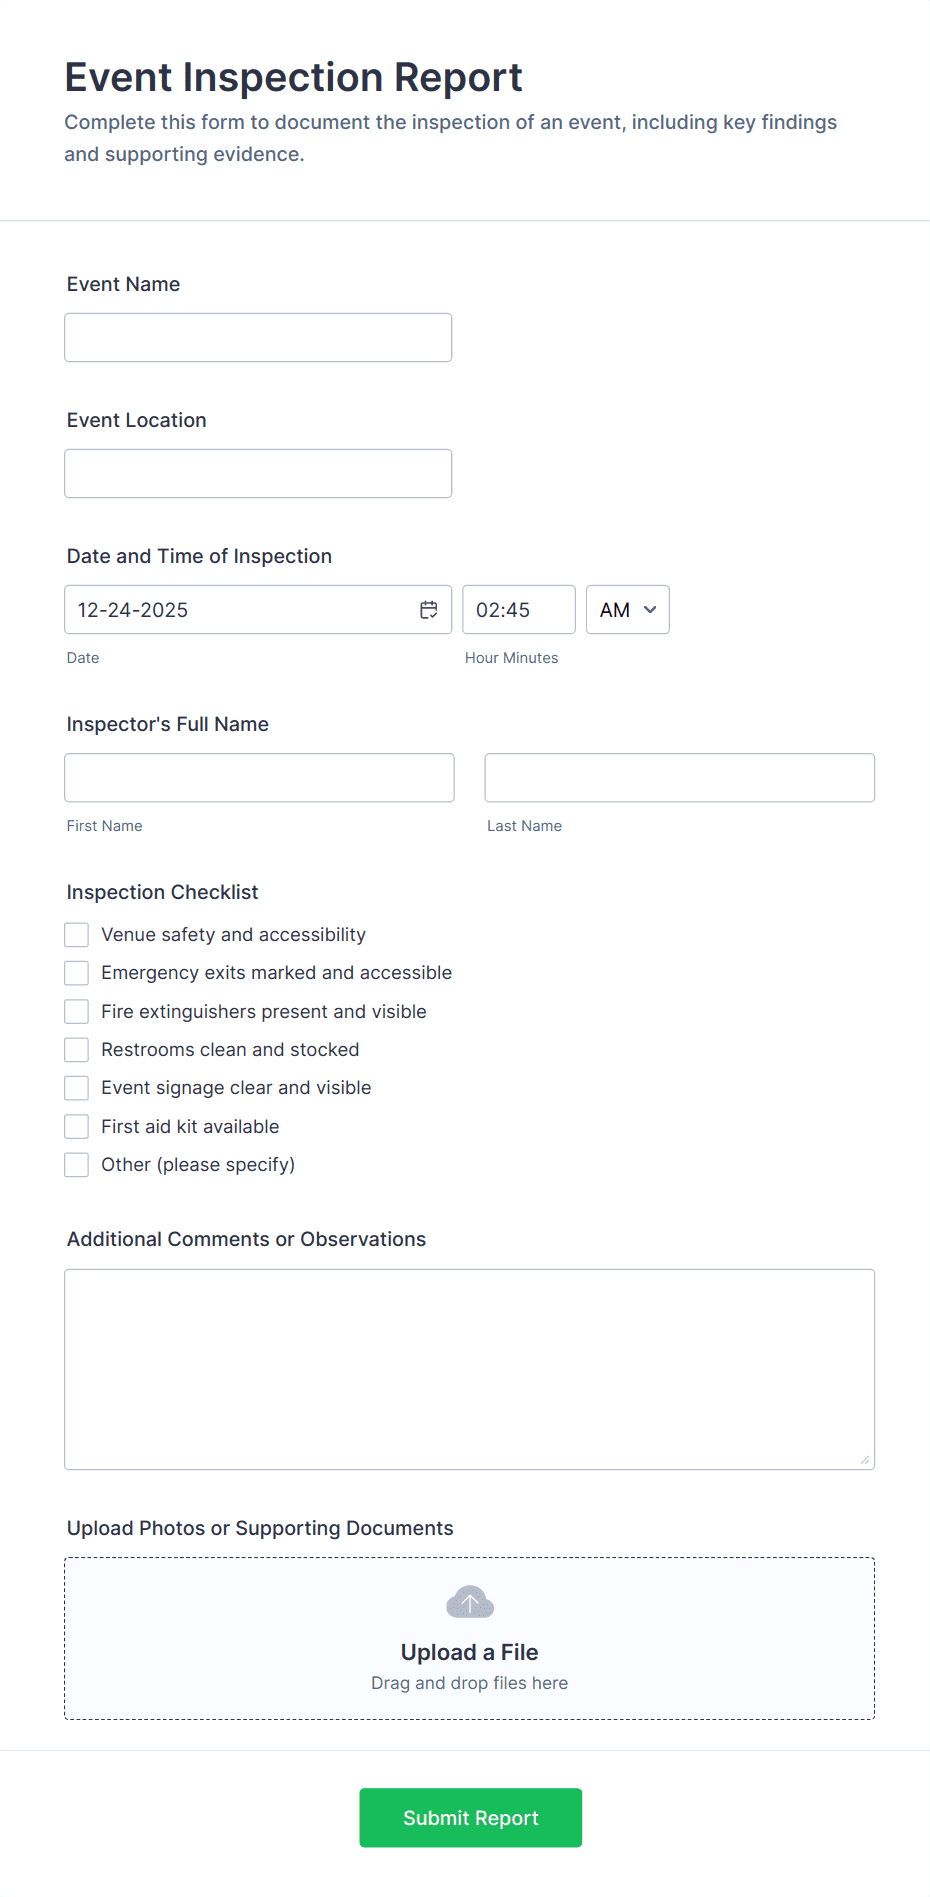
Task: Open the AM/PM dropdown
Action: pyautogui.click(x=627, y=610)
